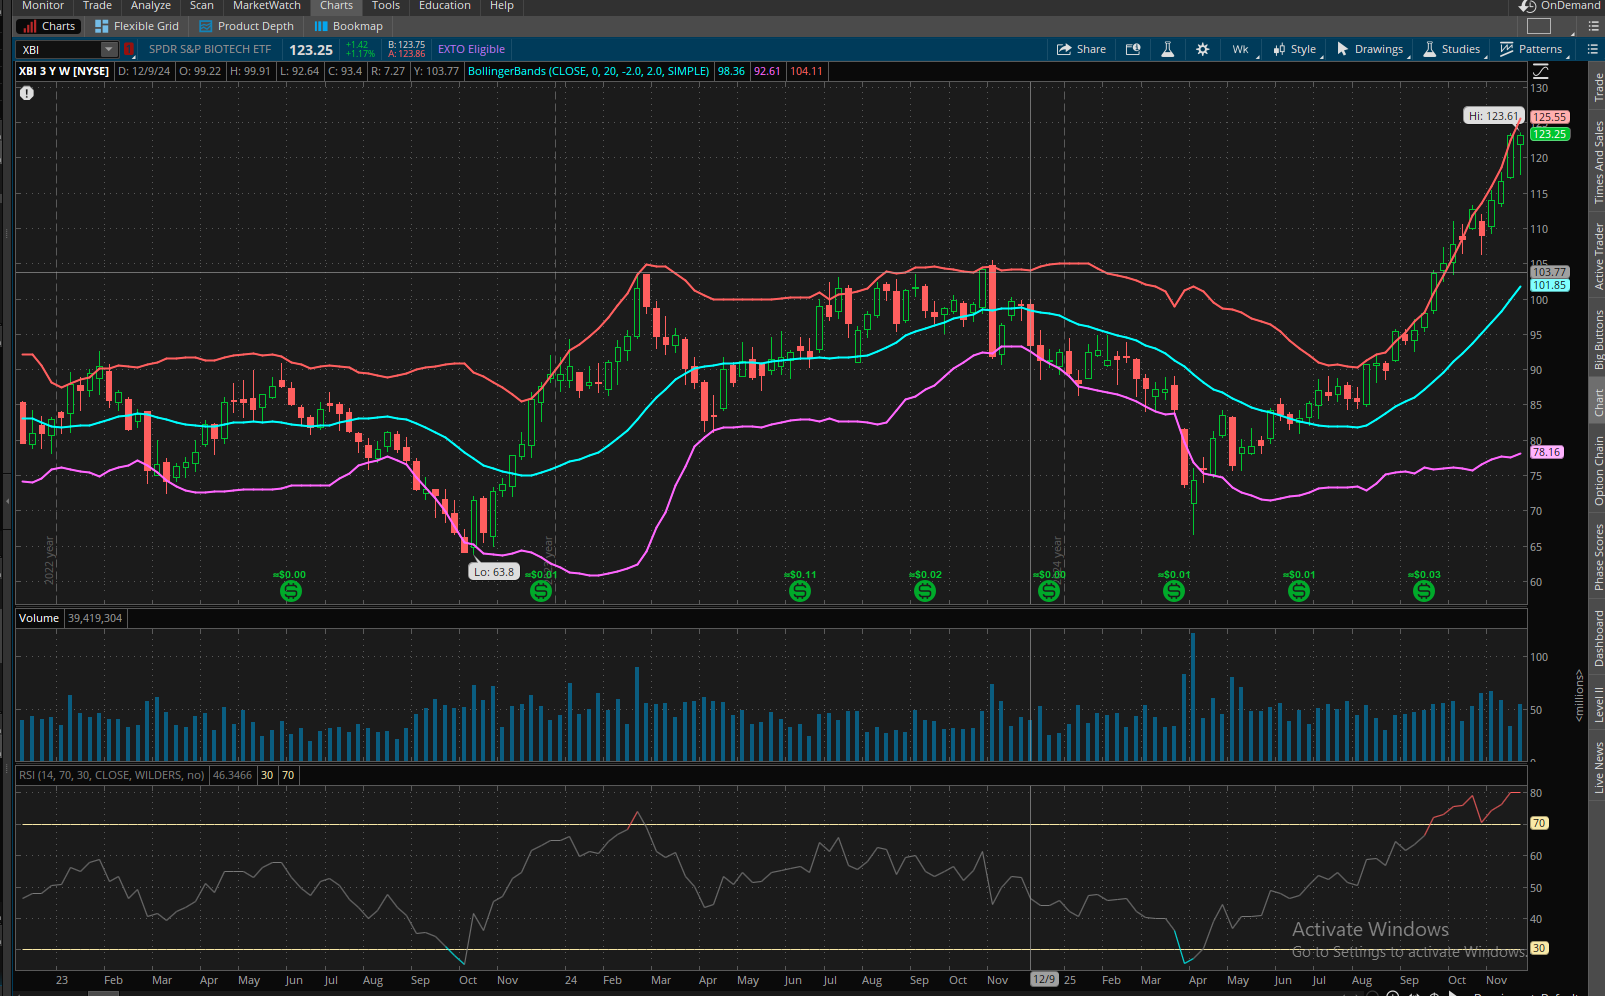Open the Chart side tab
The width and height of the screenshot is (1605, 996).
click(1598, 403)
